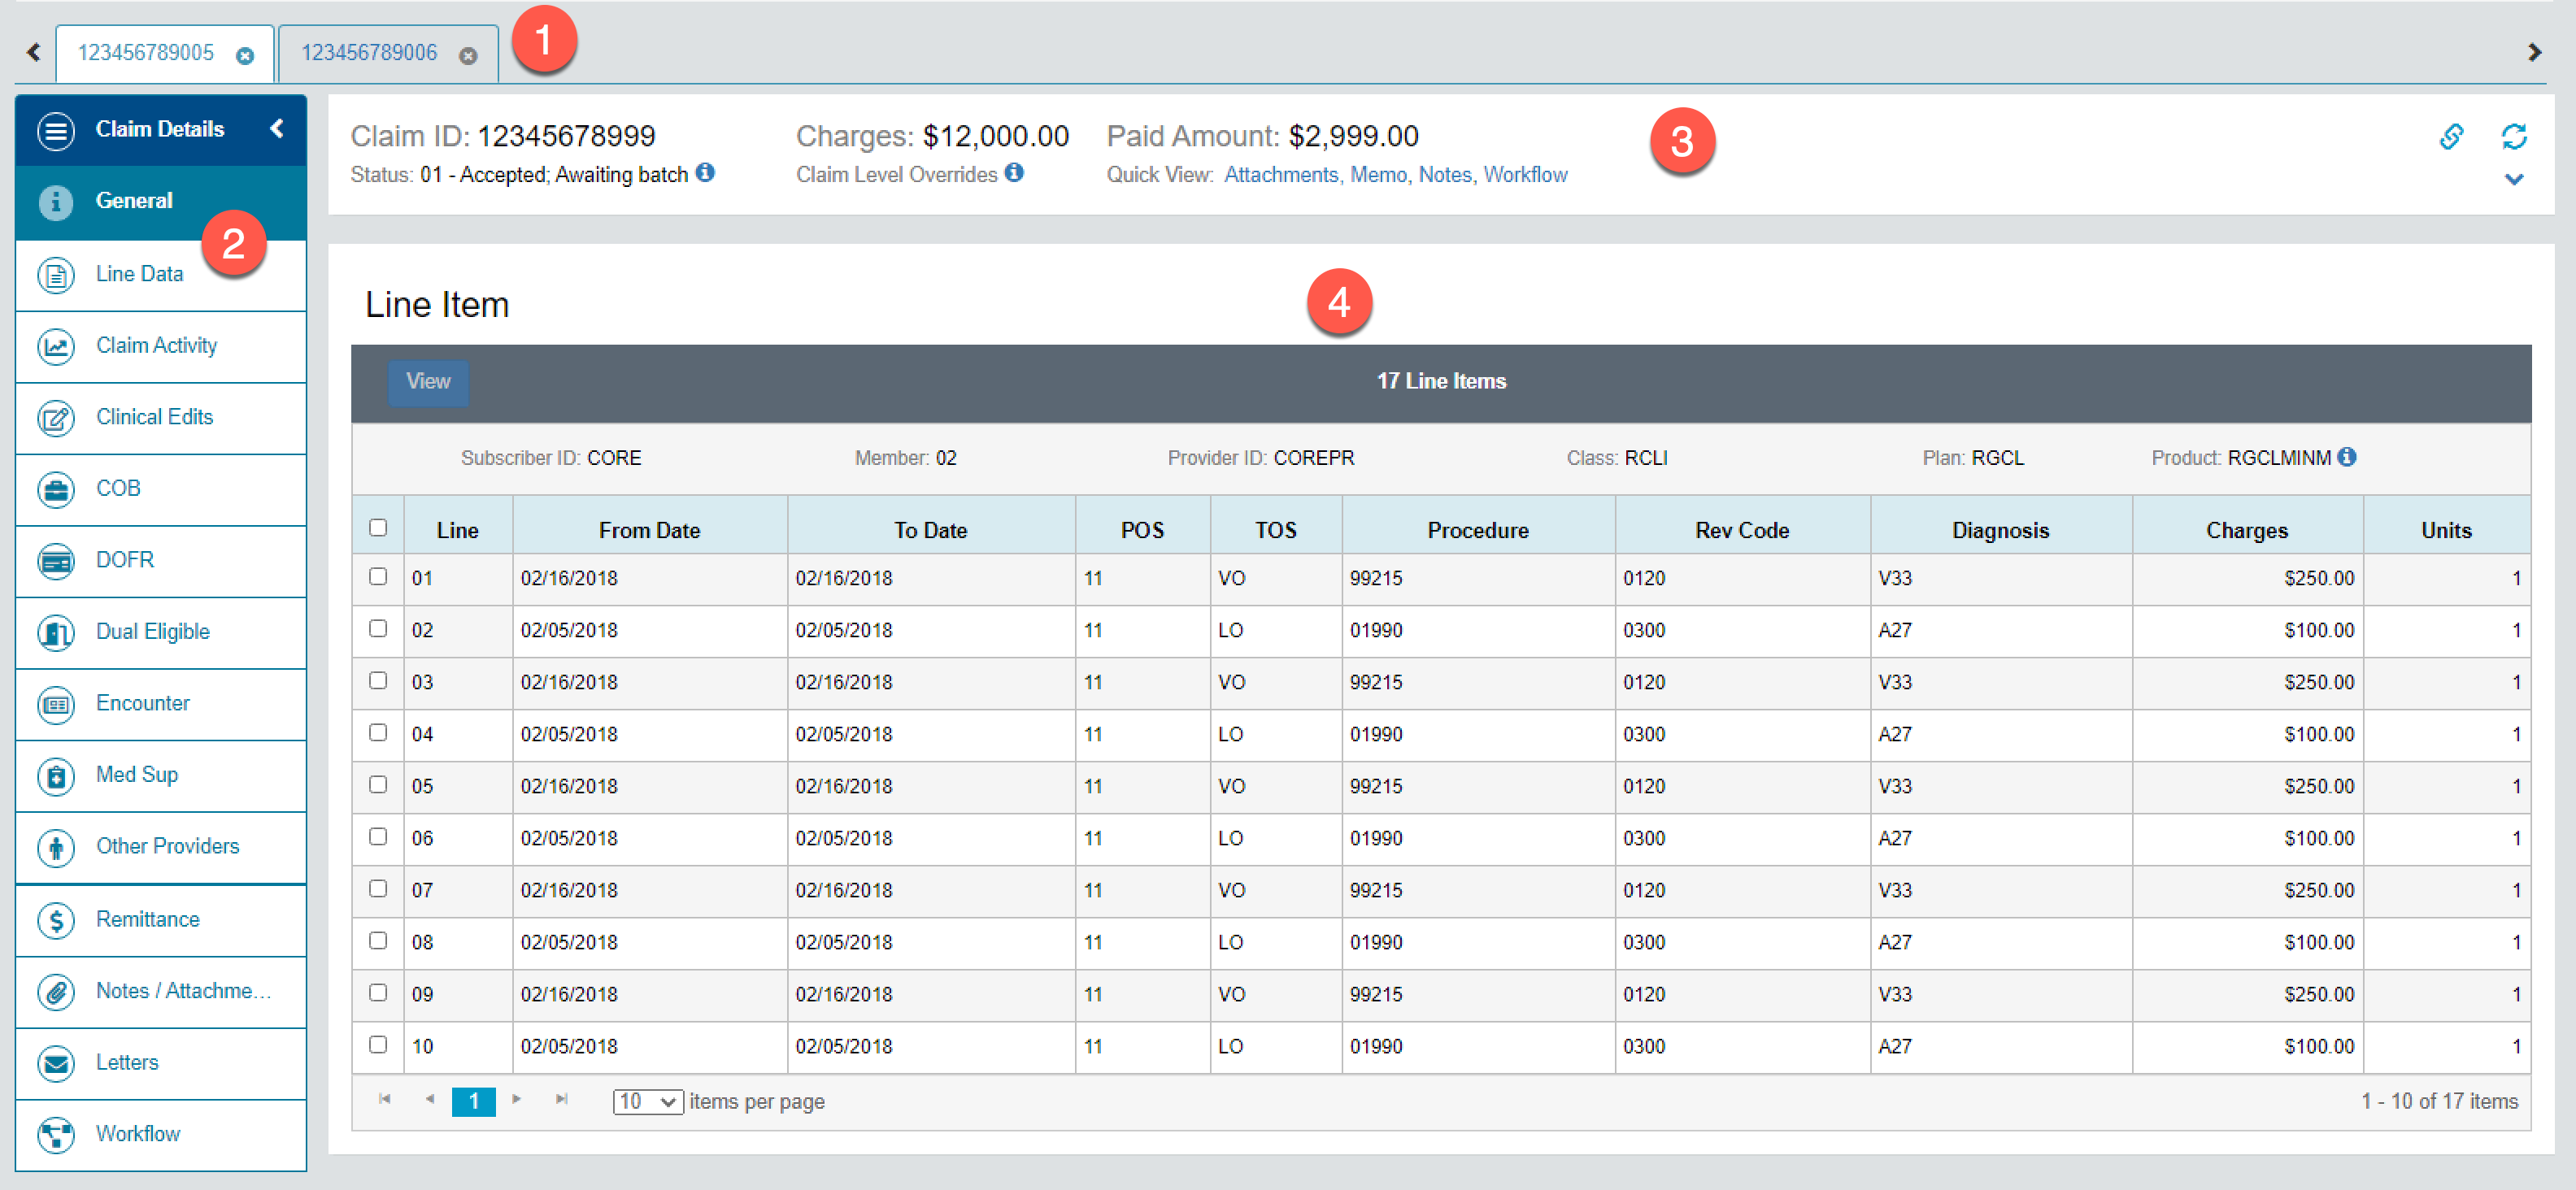The image size is (2576, 1190).
Task: Expand the claim header with down chevron
Action: click(x=2513, y=180)
